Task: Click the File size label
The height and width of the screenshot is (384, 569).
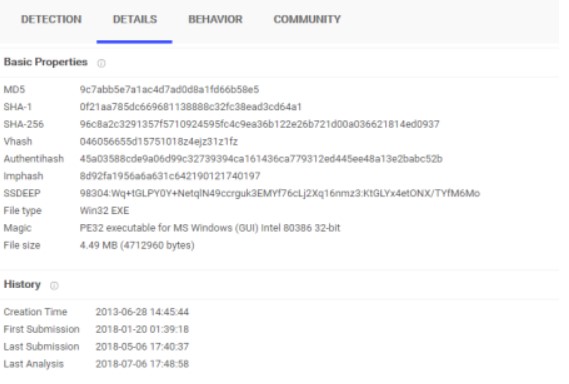Action: point(22,246)
